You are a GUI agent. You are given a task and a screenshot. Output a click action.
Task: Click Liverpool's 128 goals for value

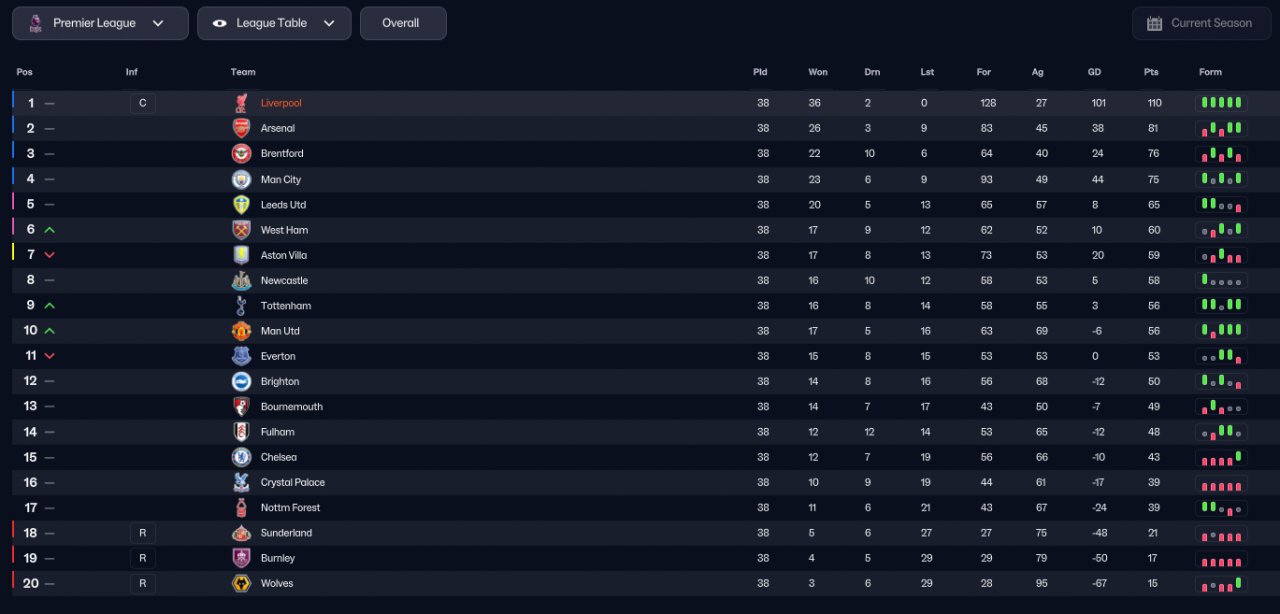[x=988, y=103]
